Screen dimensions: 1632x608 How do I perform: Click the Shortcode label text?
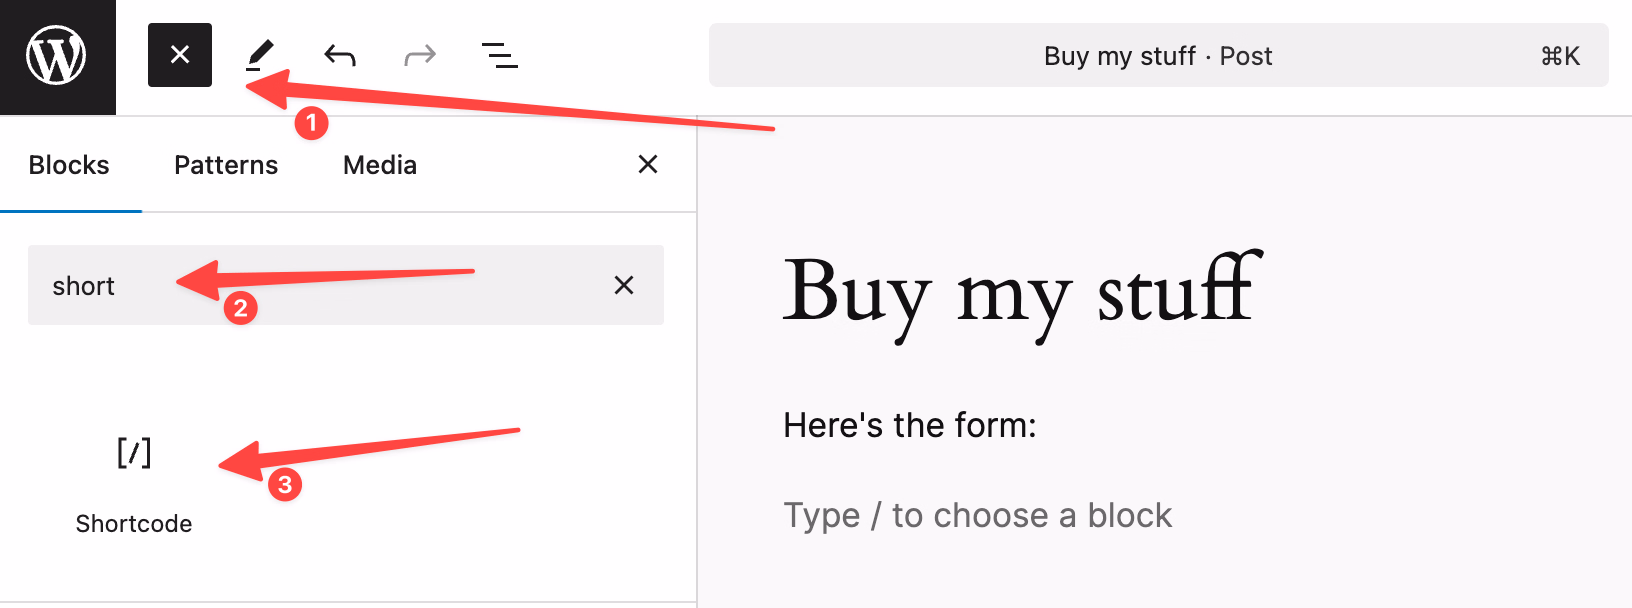134,524
